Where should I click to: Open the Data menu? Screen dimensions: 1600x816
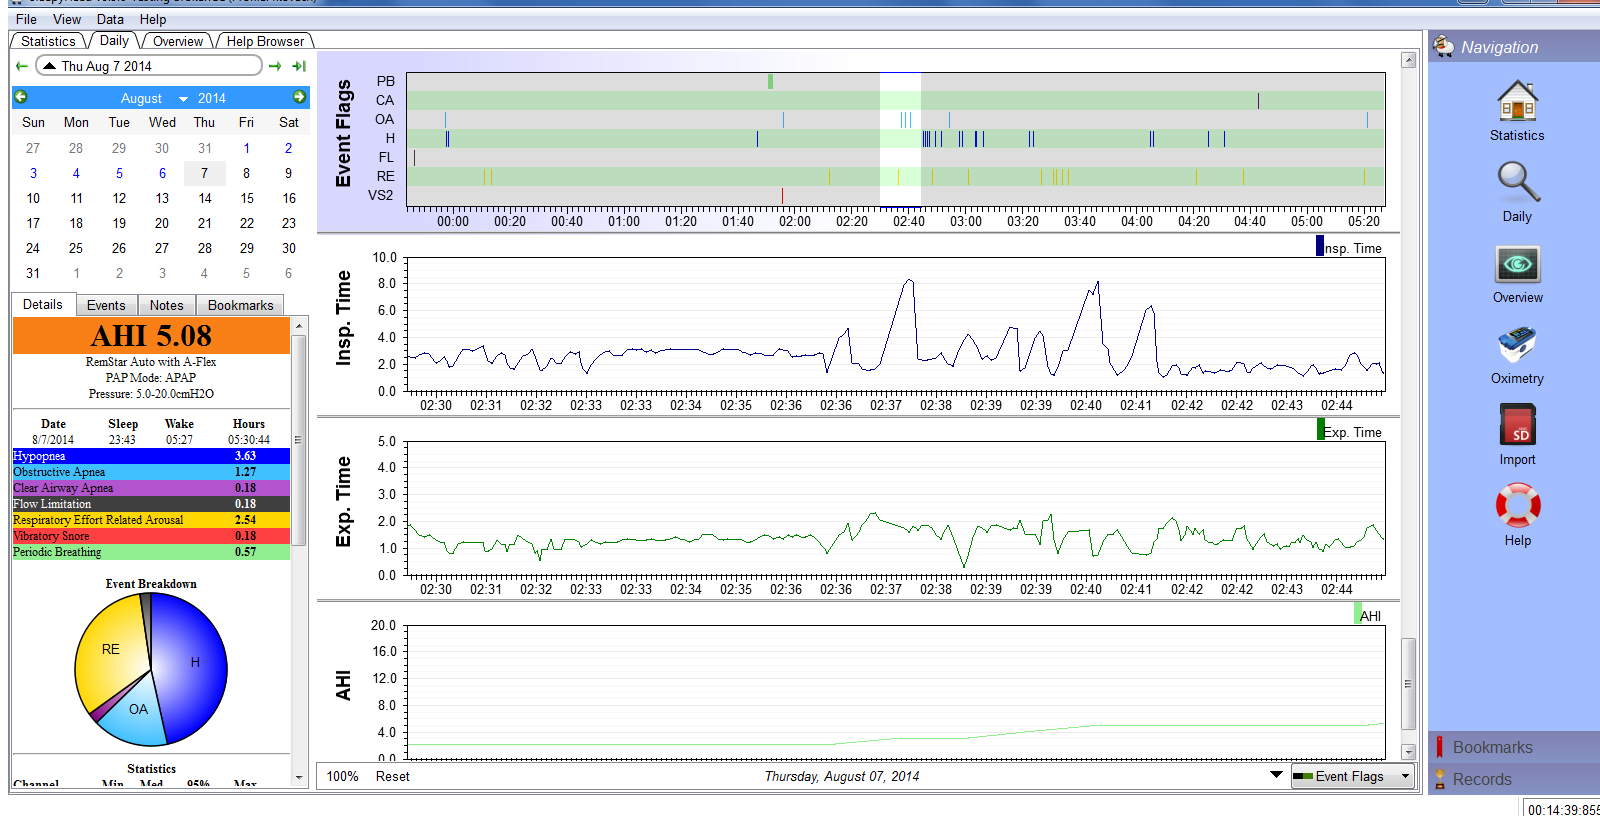110,19
